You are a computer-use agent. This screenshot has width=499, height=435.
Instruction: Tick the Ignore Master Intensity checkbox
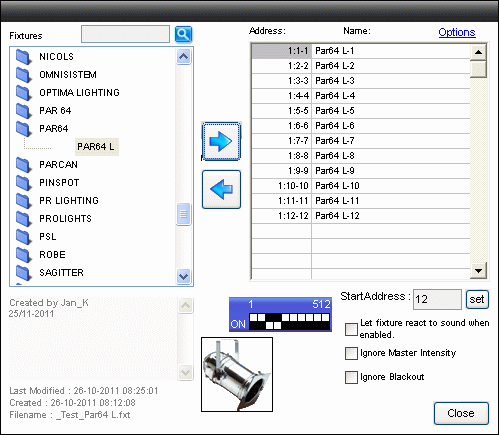(351, 353)
